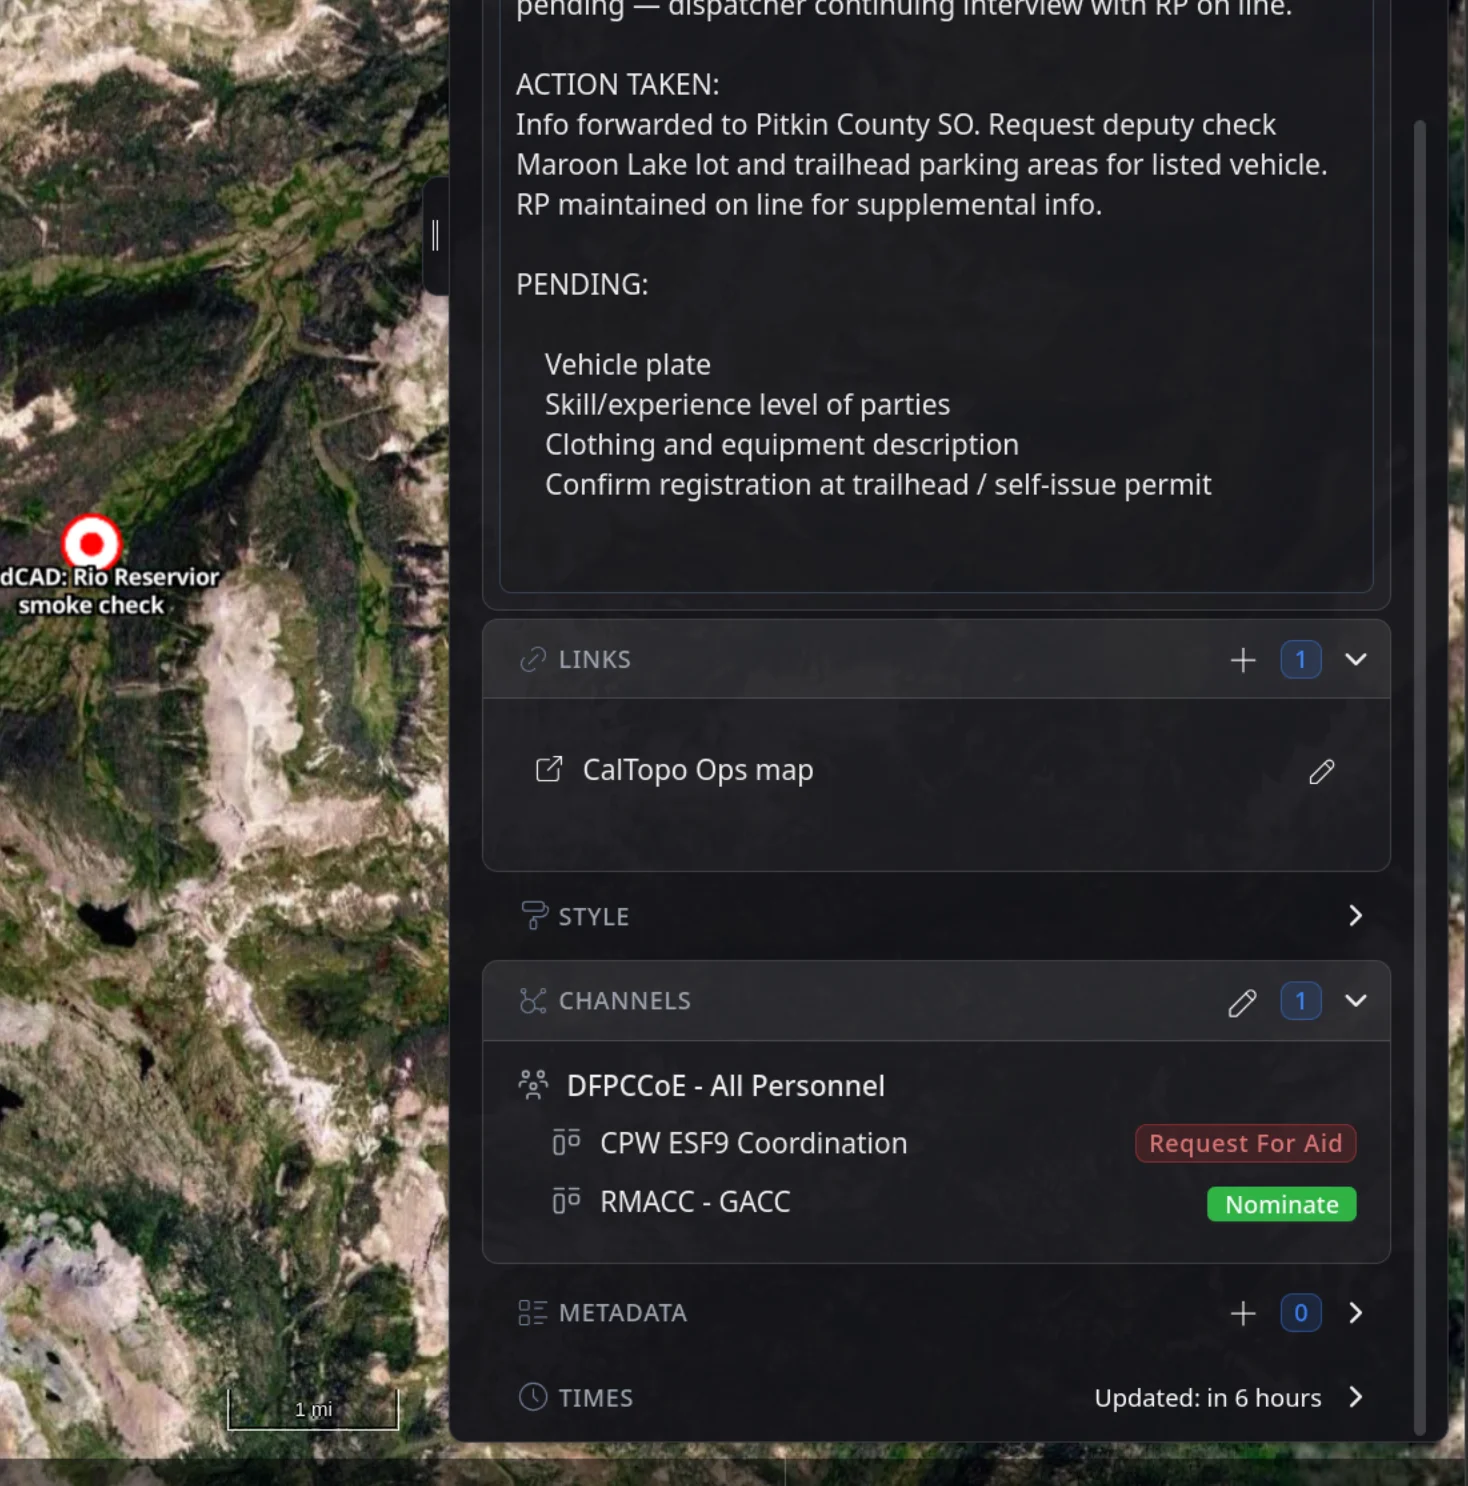Select CPW ESF9 Coordination channel
Image resolution: width=1468 pixels, height=1486 pixels.
coord(753,1143)
